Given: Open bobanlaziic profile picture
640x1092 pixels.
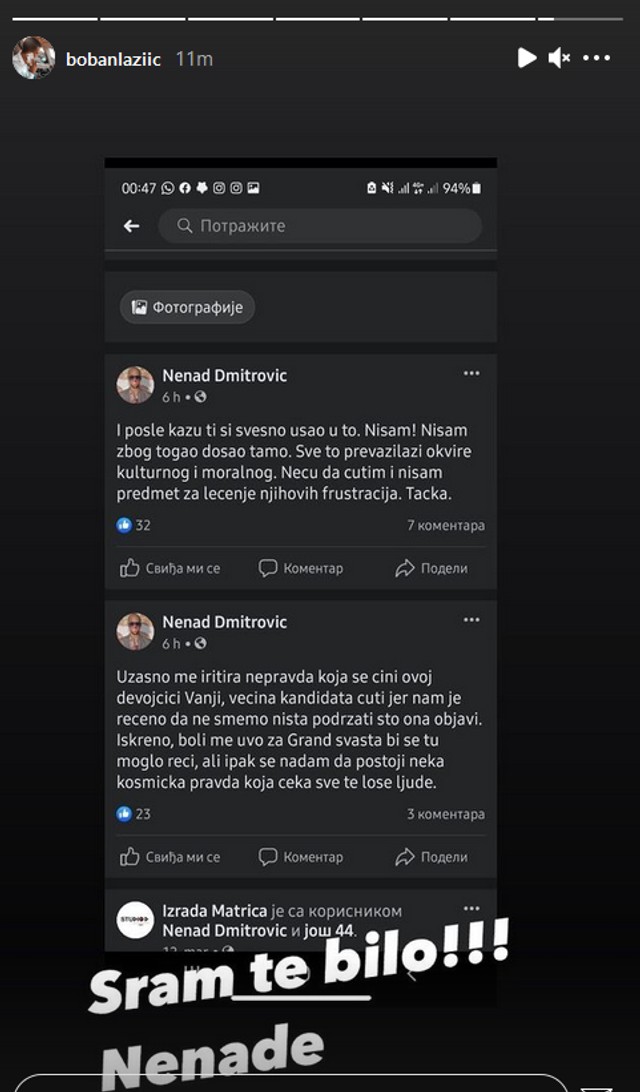Looking at the screenshot, I should pos(33,58).
